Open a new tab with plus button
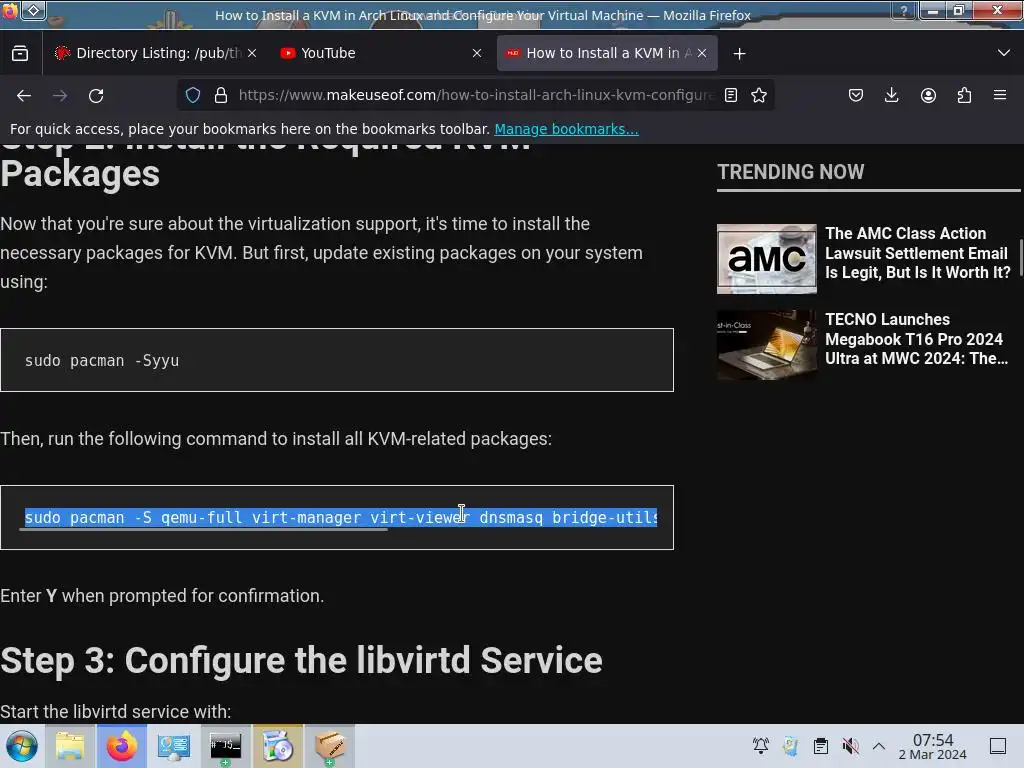Image resolution: width=1024 pixels, height=768 pixels. (739, 54)
